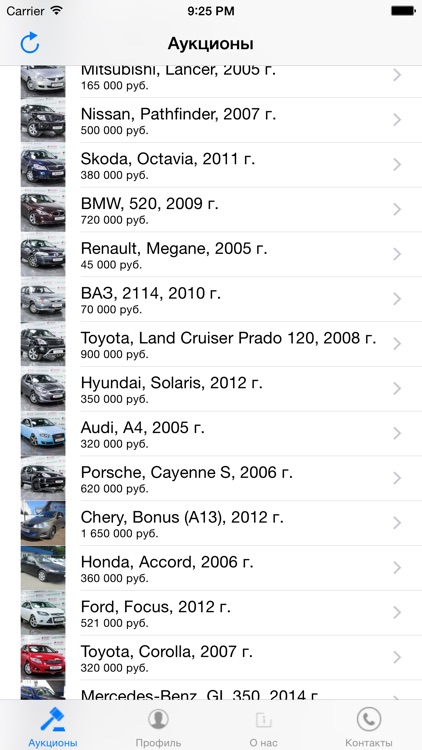Select 'Nissan, Pathfinder, 2007 г.' title
This screenshot has width=422, height=750.
point(178,114)
